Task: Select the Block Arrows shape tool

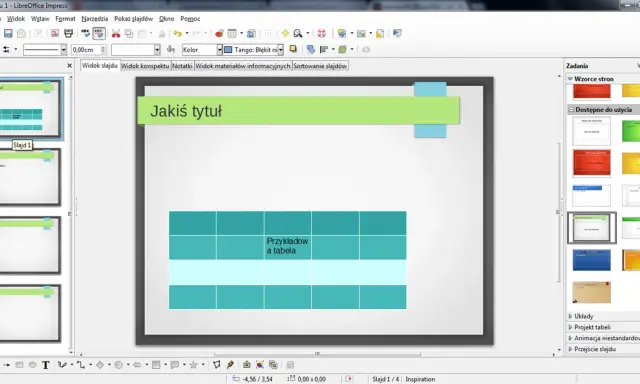Action: pyautogui.click(x=137, y=365)
